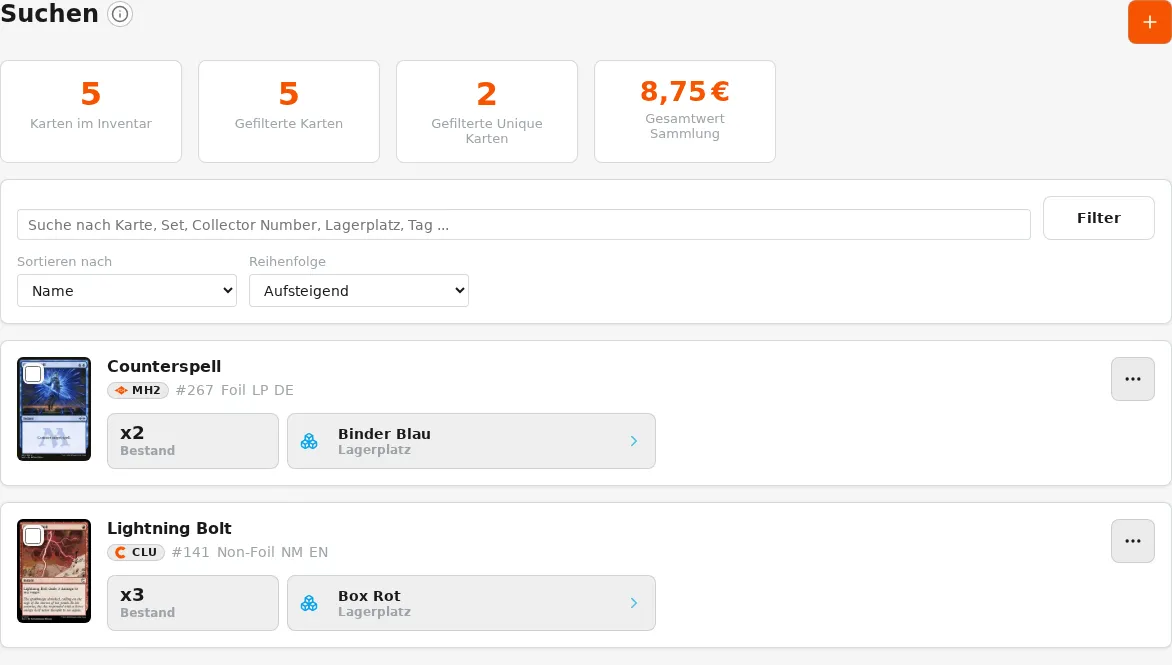This screenshot has height=665, width=1172.
Task: Open the Reihenfolge Aufsteigend dropdown
Action: [x=359, y=291]
